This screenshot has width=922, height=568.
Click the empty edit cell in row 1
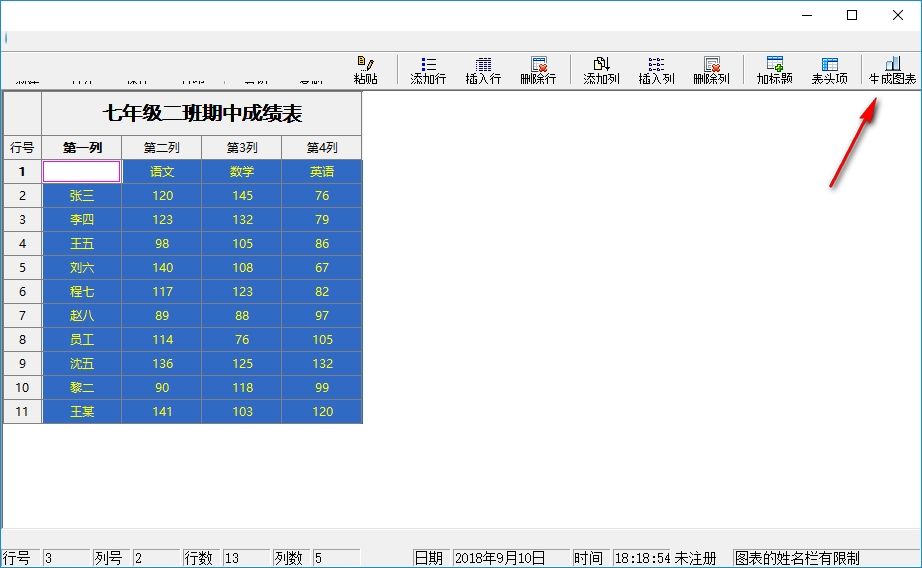pos(82,172)
